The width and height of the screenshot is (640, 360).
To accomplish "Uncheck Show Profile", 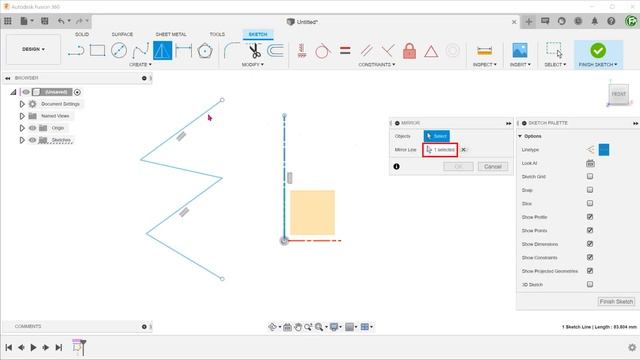I will [x=590, y=217].
